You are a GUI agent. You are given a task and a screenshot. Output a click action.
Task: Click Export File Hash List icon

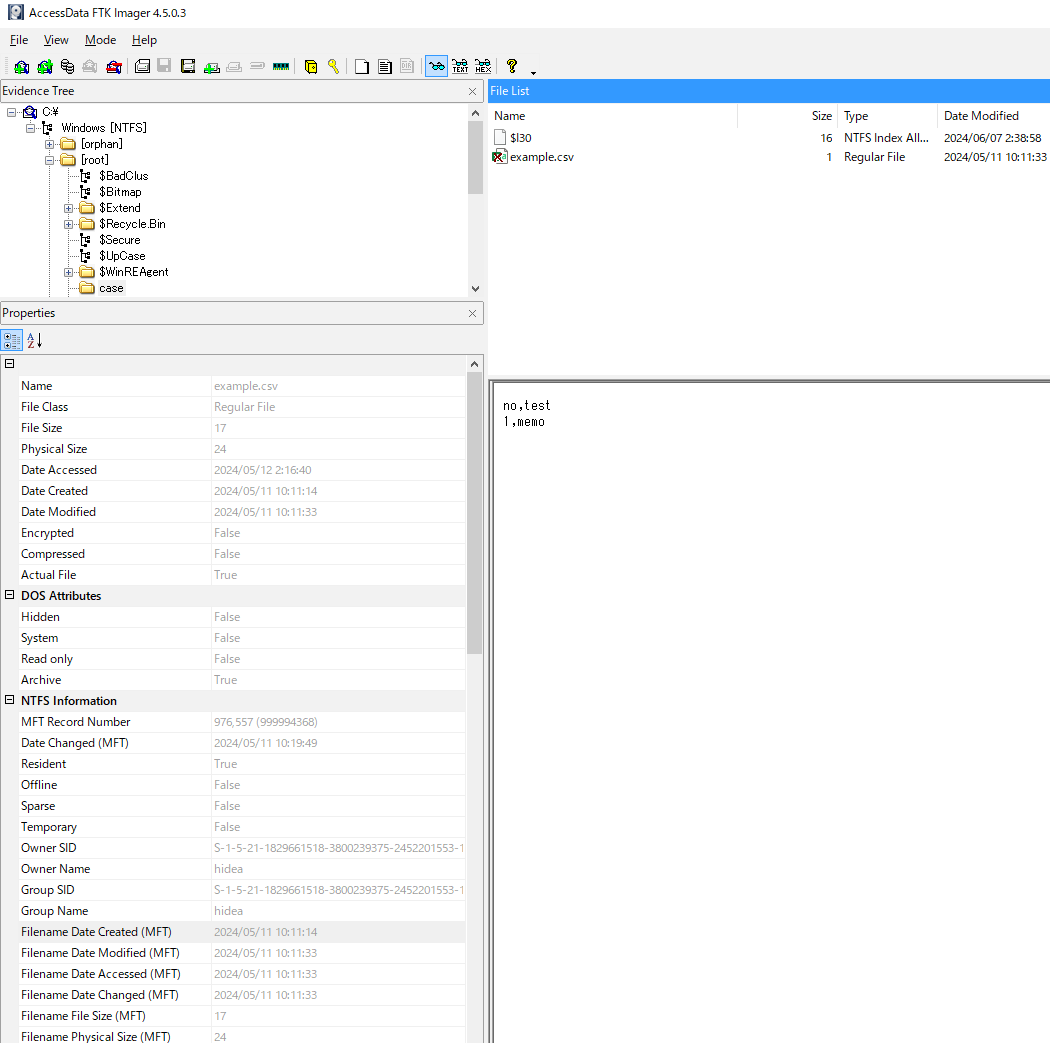click(384, 66)
